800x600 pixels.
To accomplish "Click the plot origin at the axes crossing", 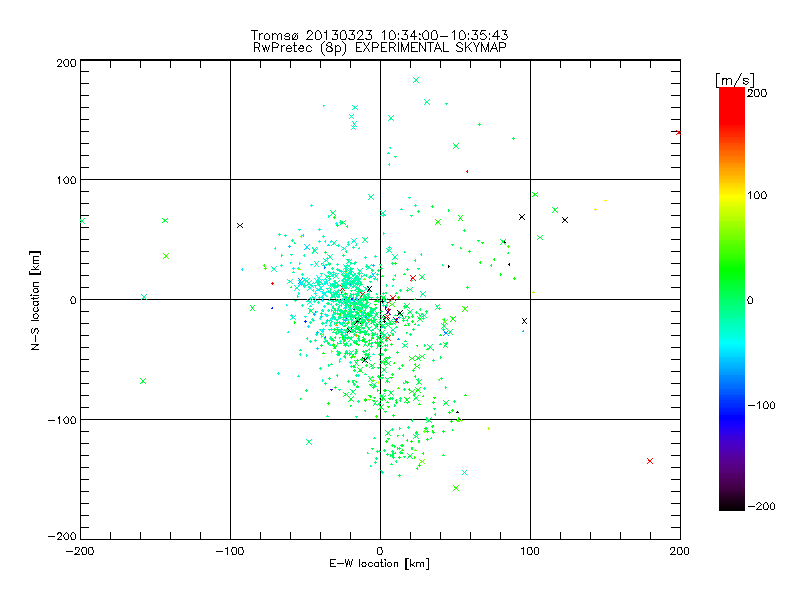I will click(380, 299).
